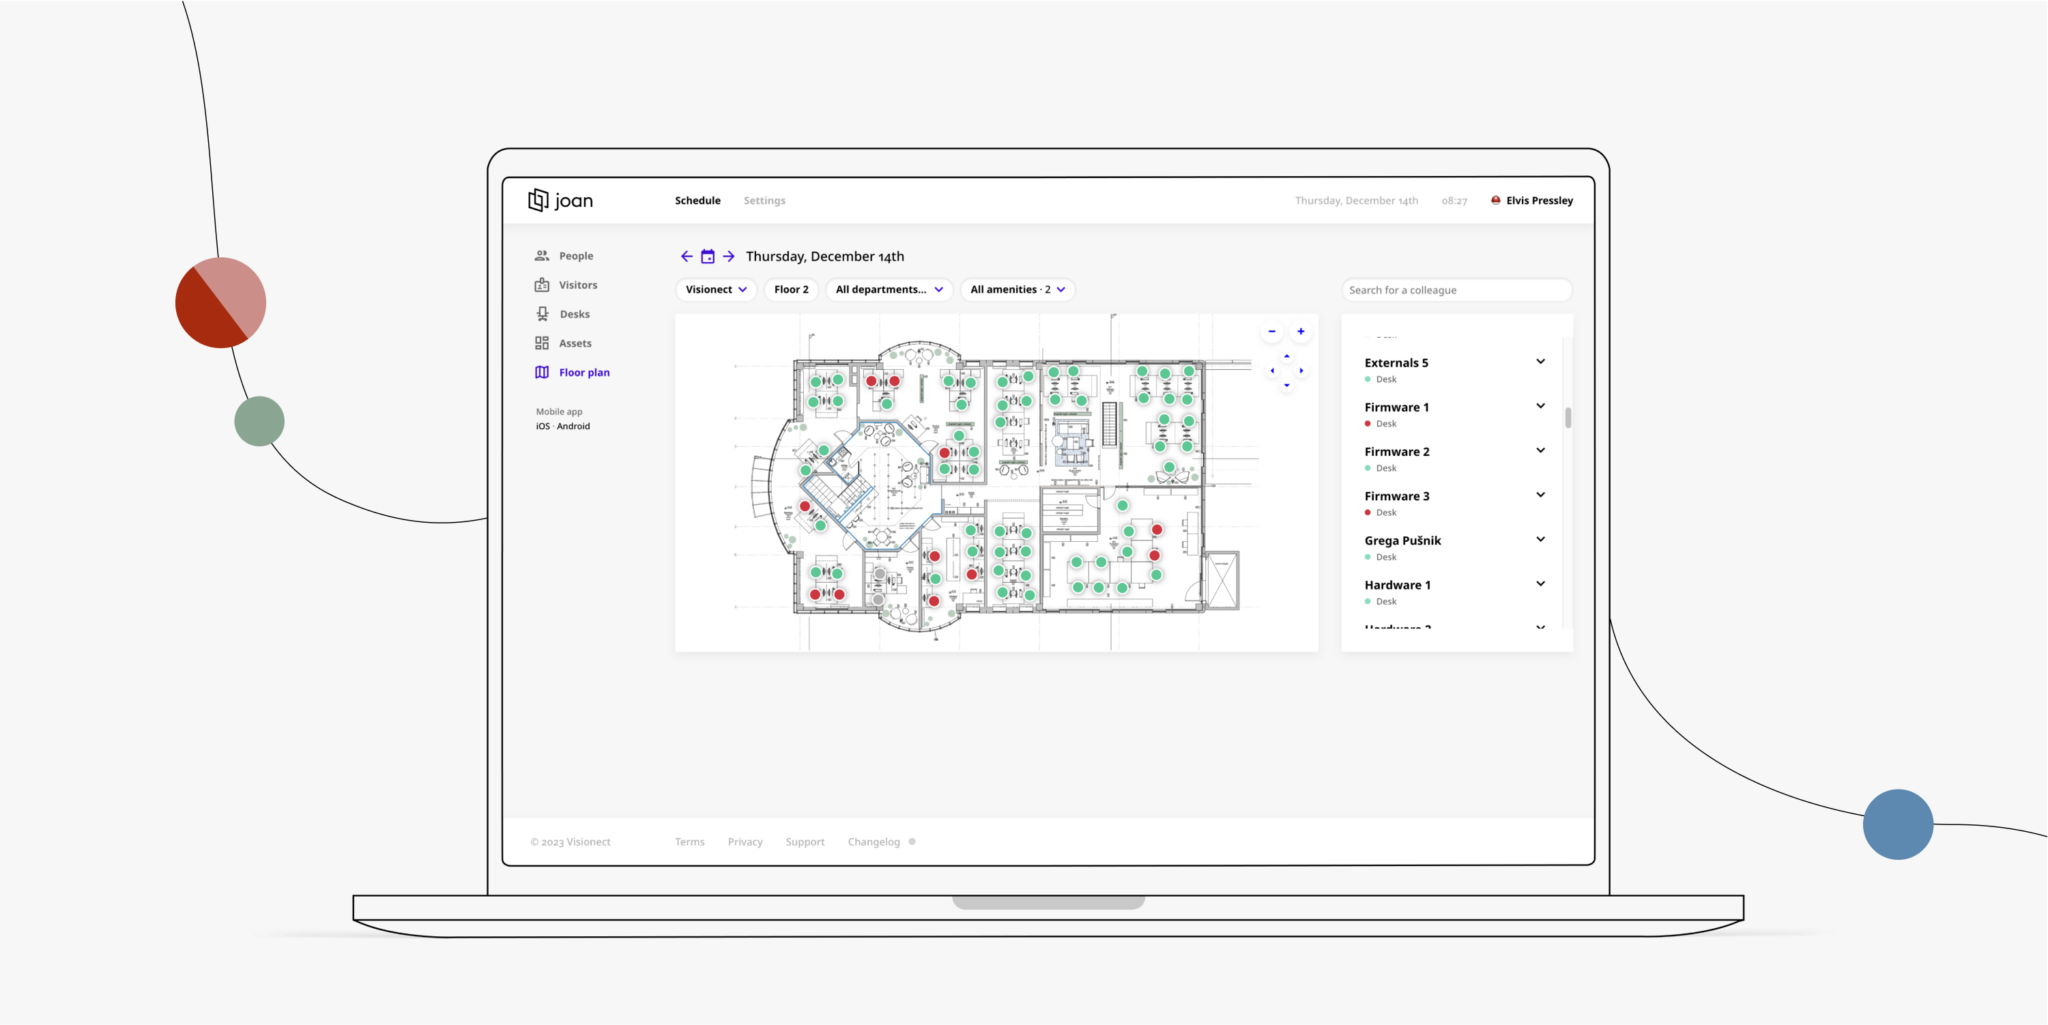Open the calendar date picker icon
The image size is (2048, 1025).
pyautogui.click(x=708, y=256)
